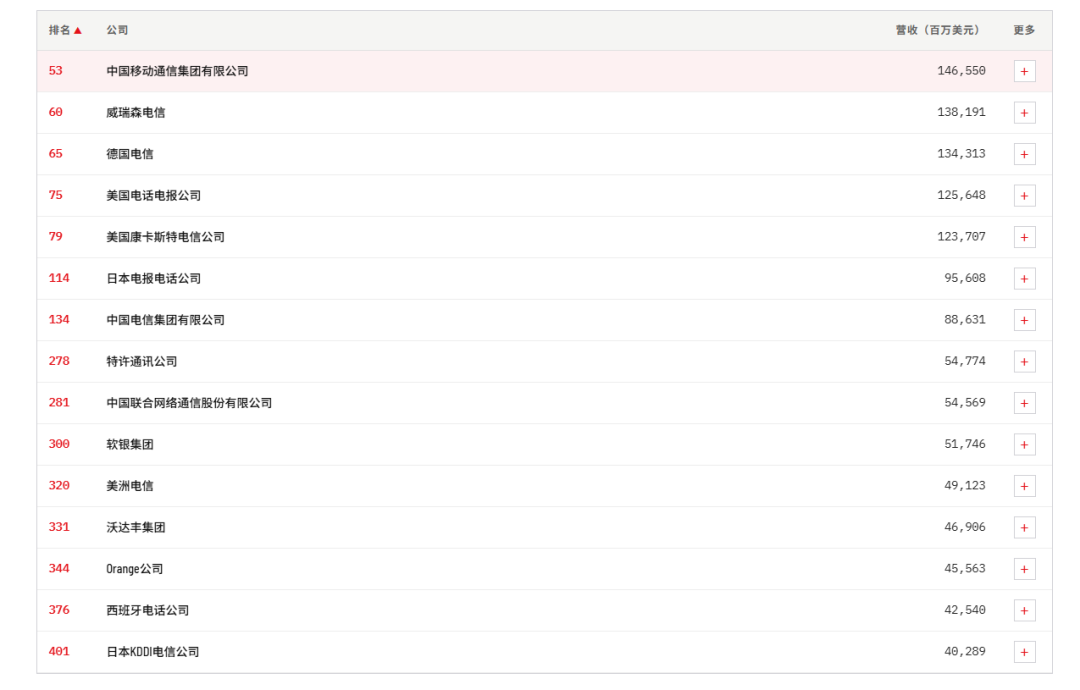Click plus icon beside 美国康卡斯特电信公司

pyautogui.click(x=1024, y=237)
